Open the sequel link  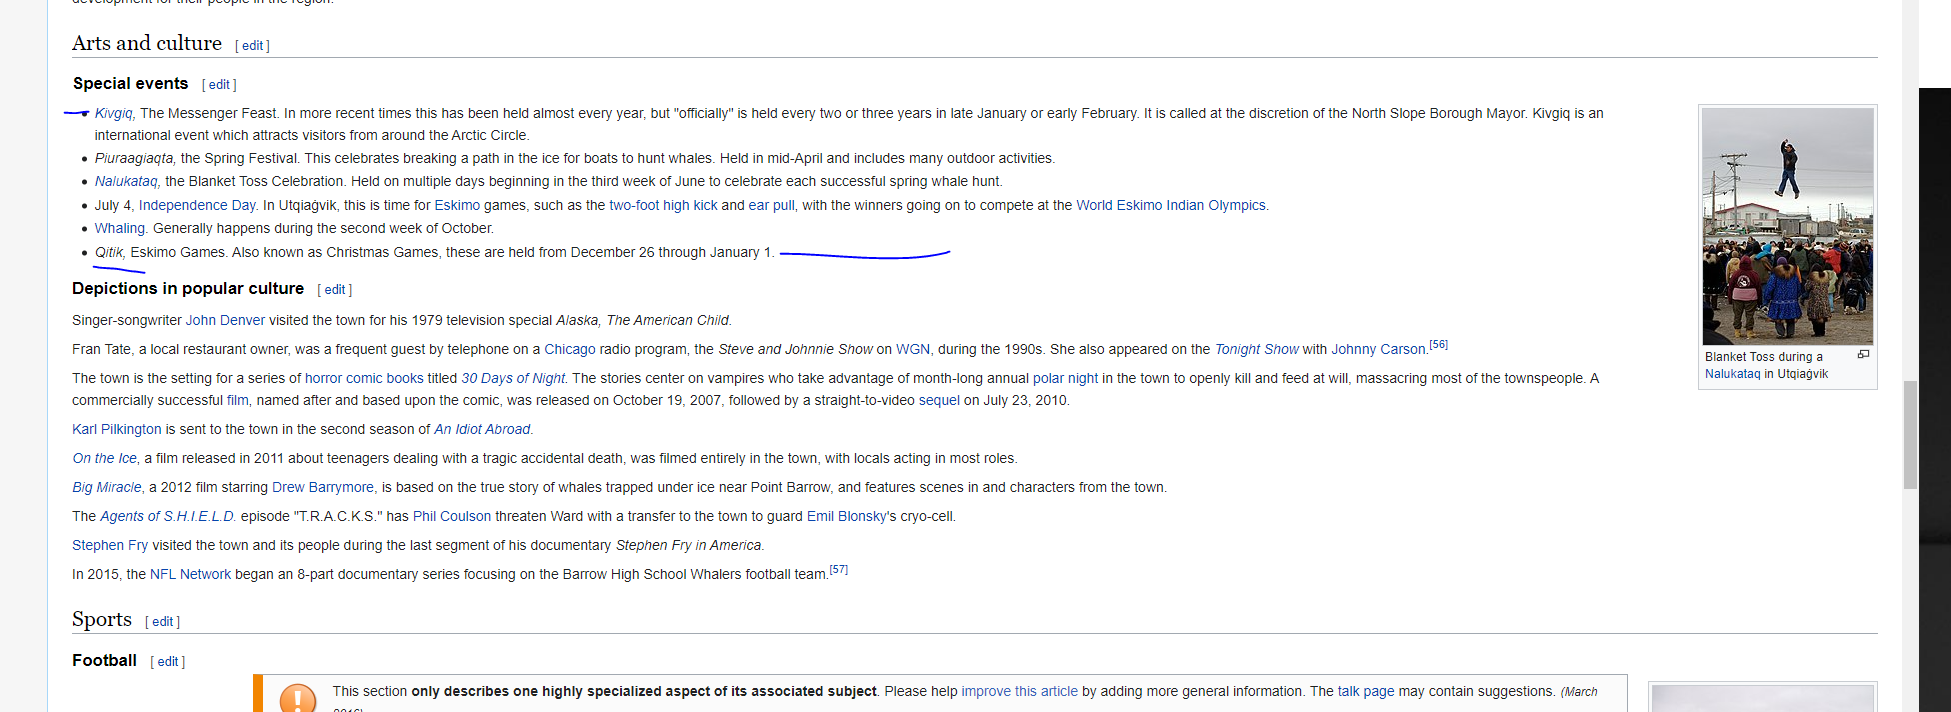(x=939, y=400)
